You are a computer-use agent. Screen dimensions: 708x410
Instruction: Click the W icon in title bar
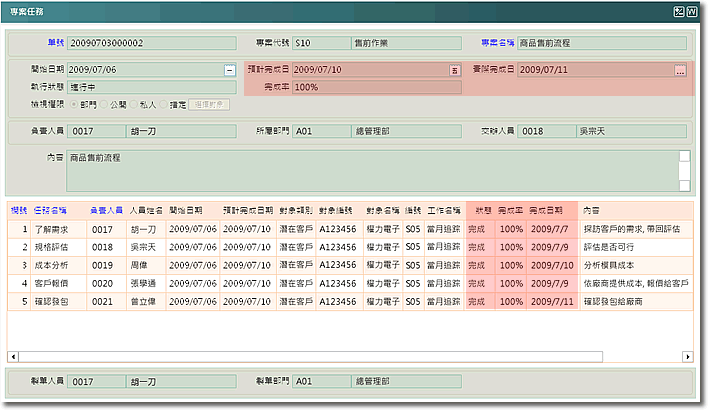(x=692, y=10)
